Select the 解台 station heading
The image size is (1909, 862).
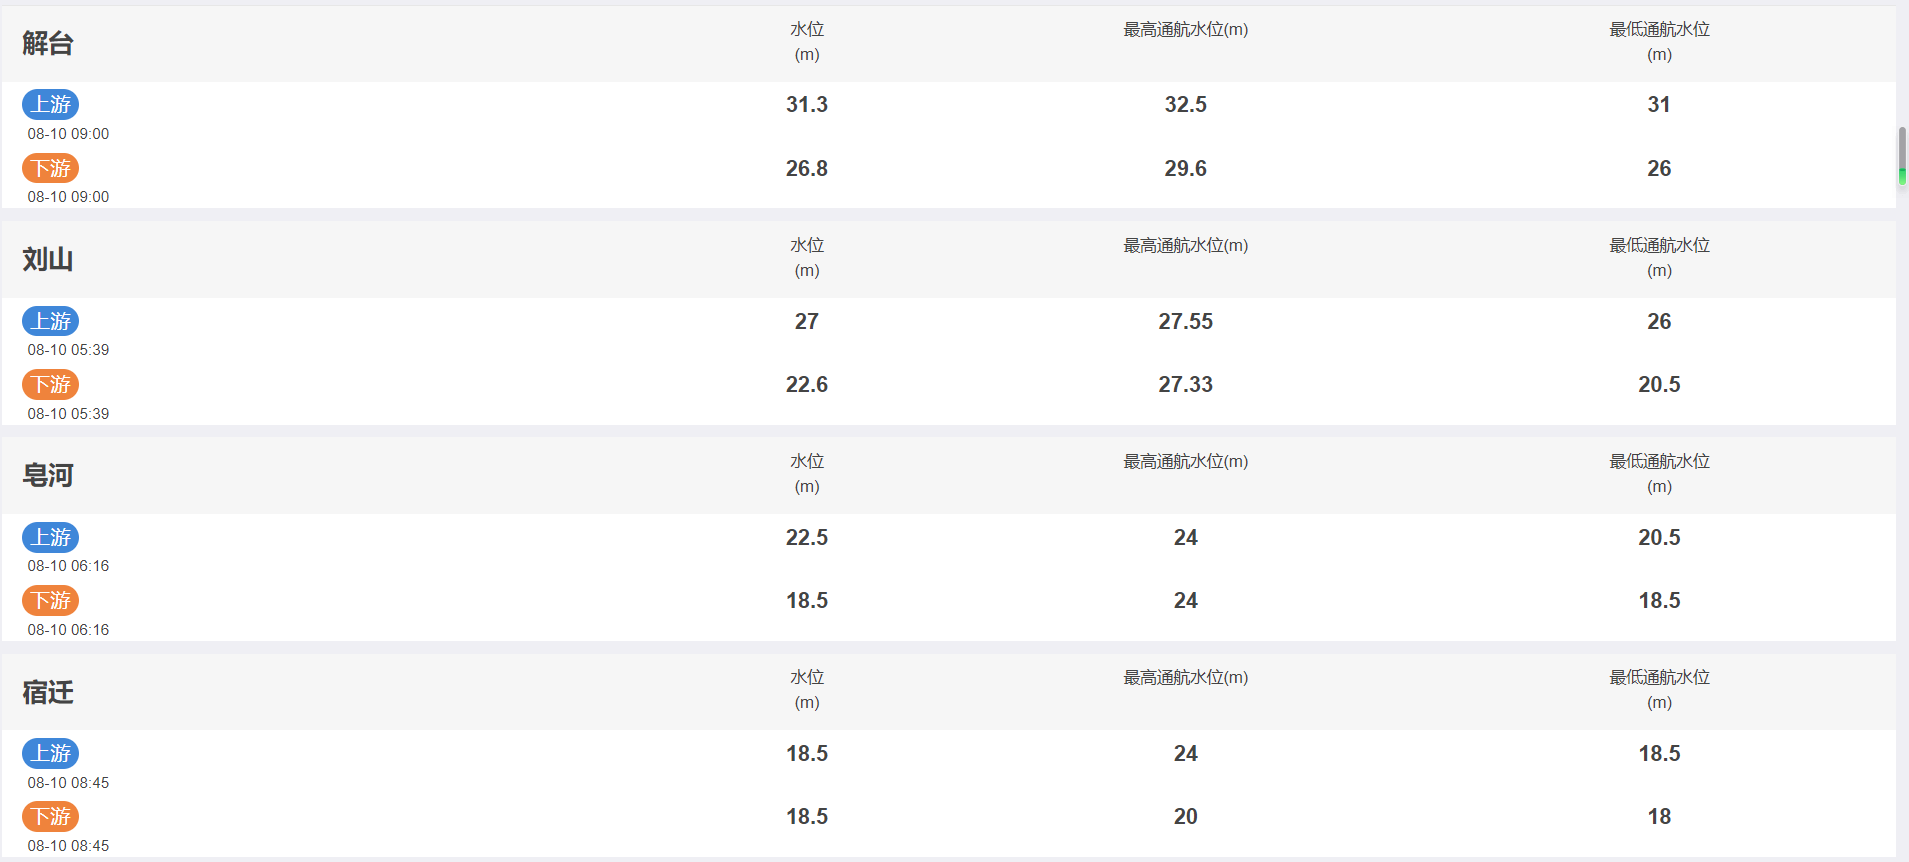48,43
